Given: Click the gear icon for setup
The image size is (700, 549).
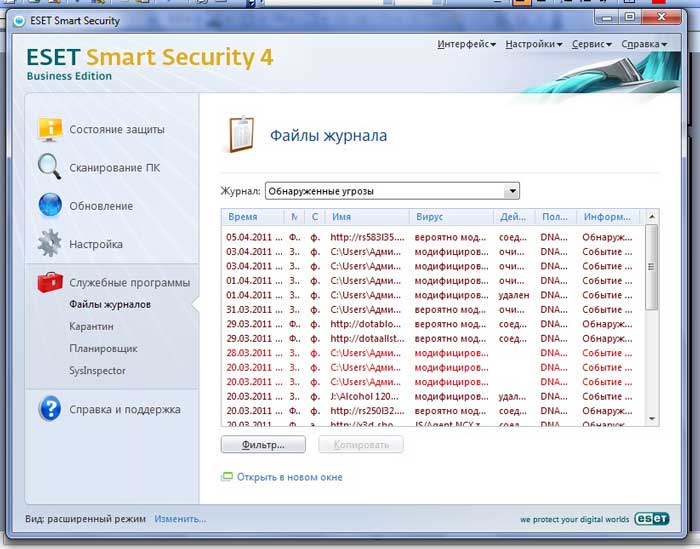Looking at the screenshot, I should click(50, 243).
